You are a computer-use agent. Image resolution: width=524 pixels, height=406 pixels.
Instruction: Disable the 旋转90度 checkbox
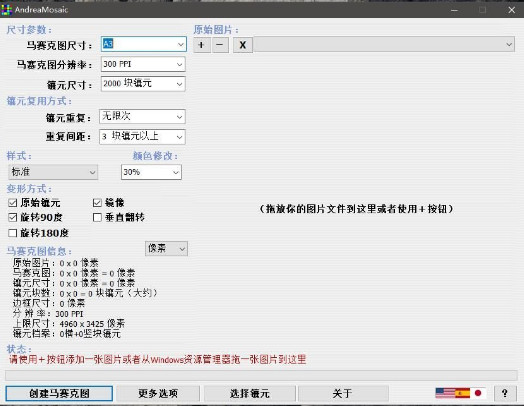[x=13, y=218]
